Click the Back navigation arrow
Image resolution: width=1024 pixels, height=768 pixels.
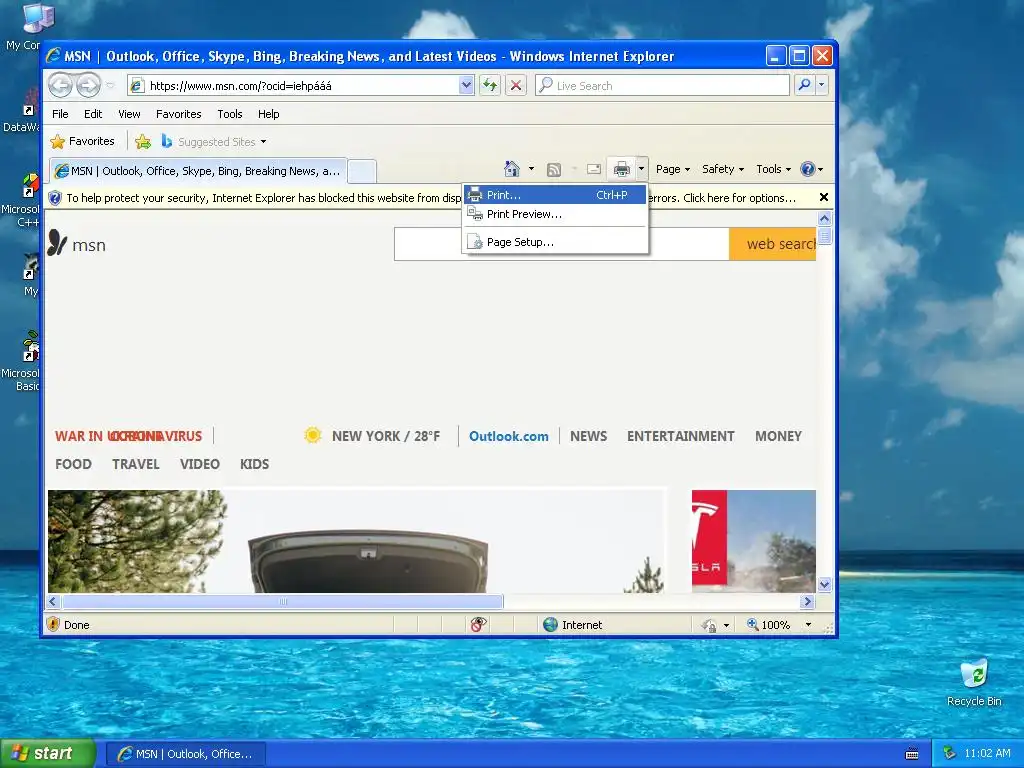coord(60,85)
